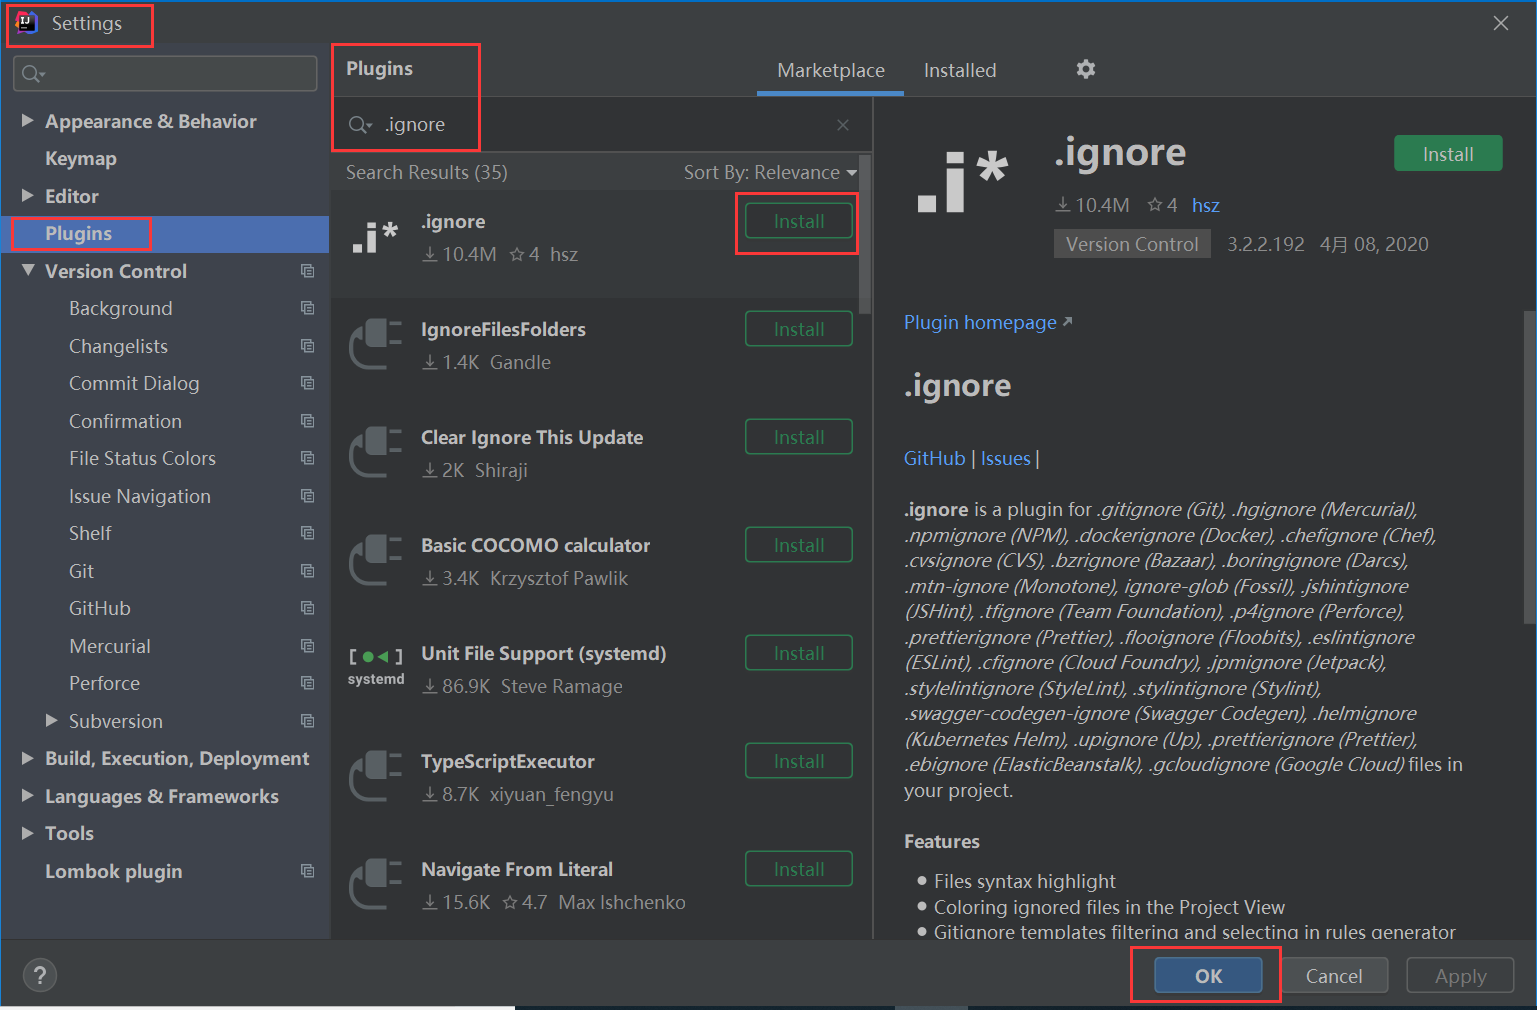Select the Marketplace tab
This screenshot has width=1537, height=1010.
831,70
